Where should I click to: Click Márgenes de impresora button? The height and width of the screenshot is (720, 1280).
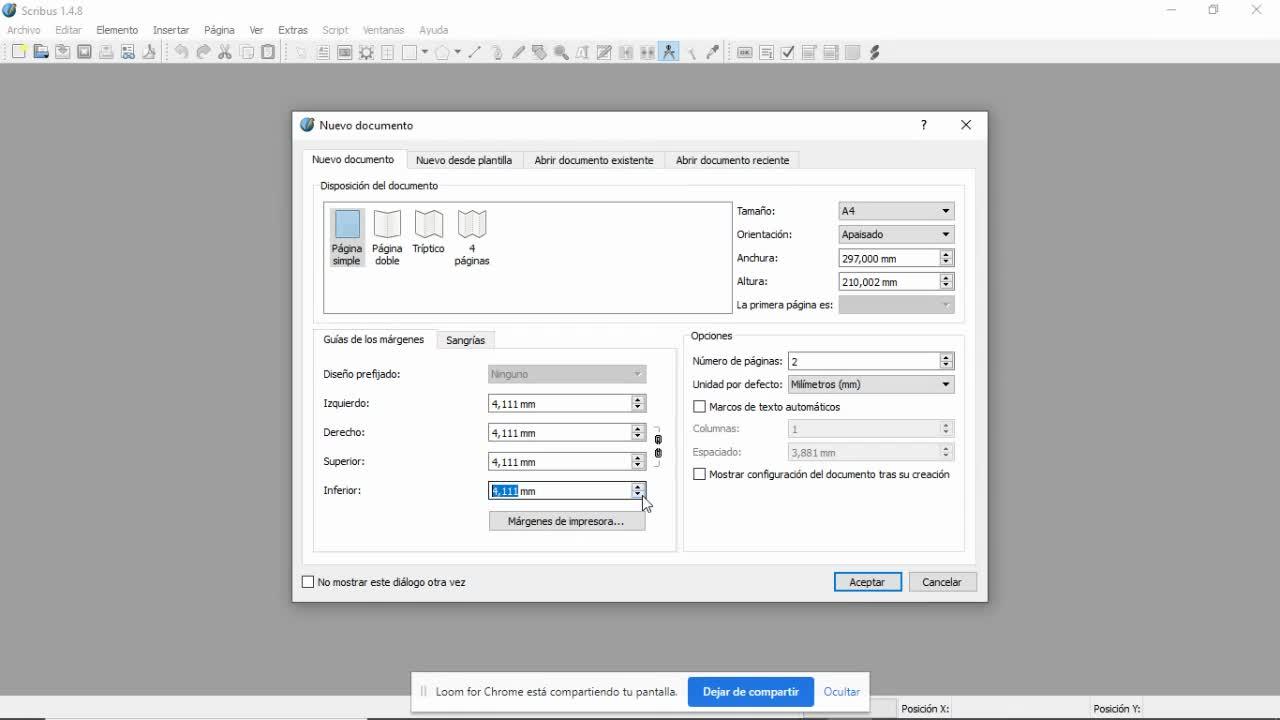point(566,521)
